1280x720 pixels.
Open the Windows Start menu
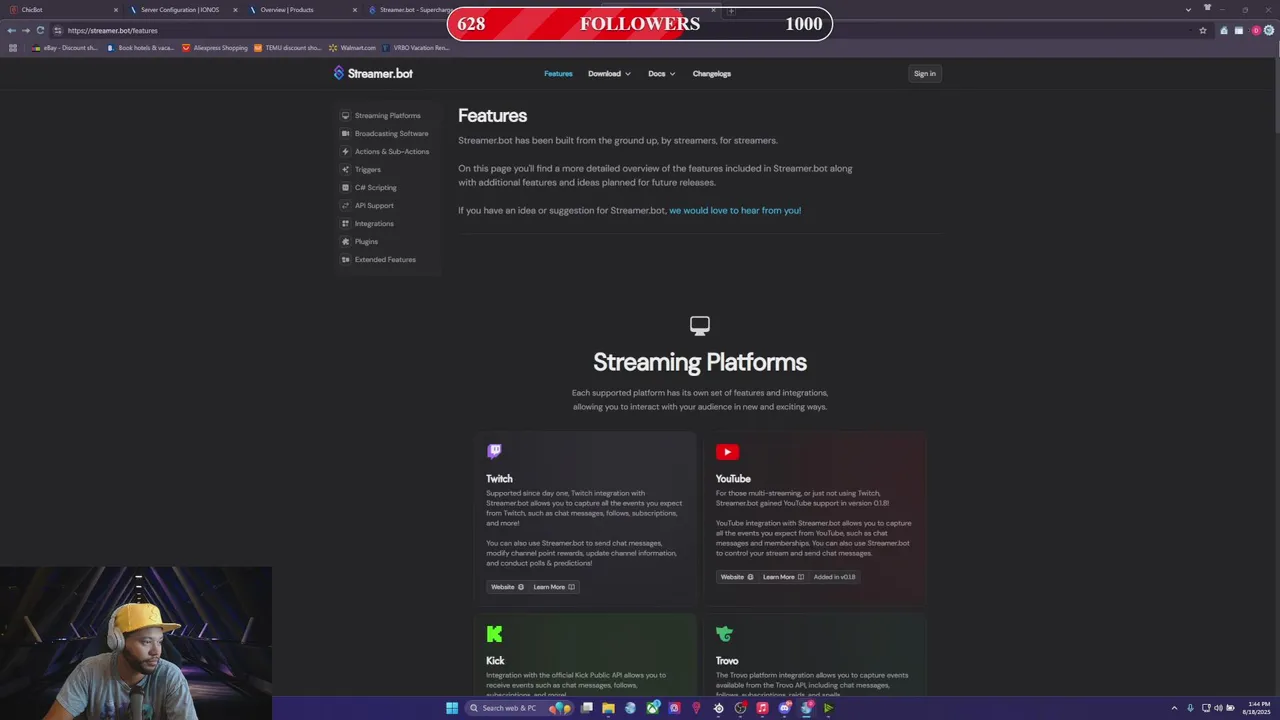[452, 708]
